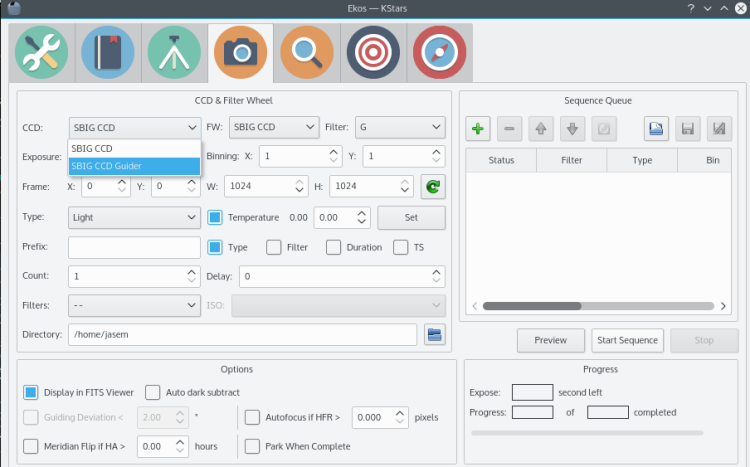Toggle Display in FITS Viewer

31,393
